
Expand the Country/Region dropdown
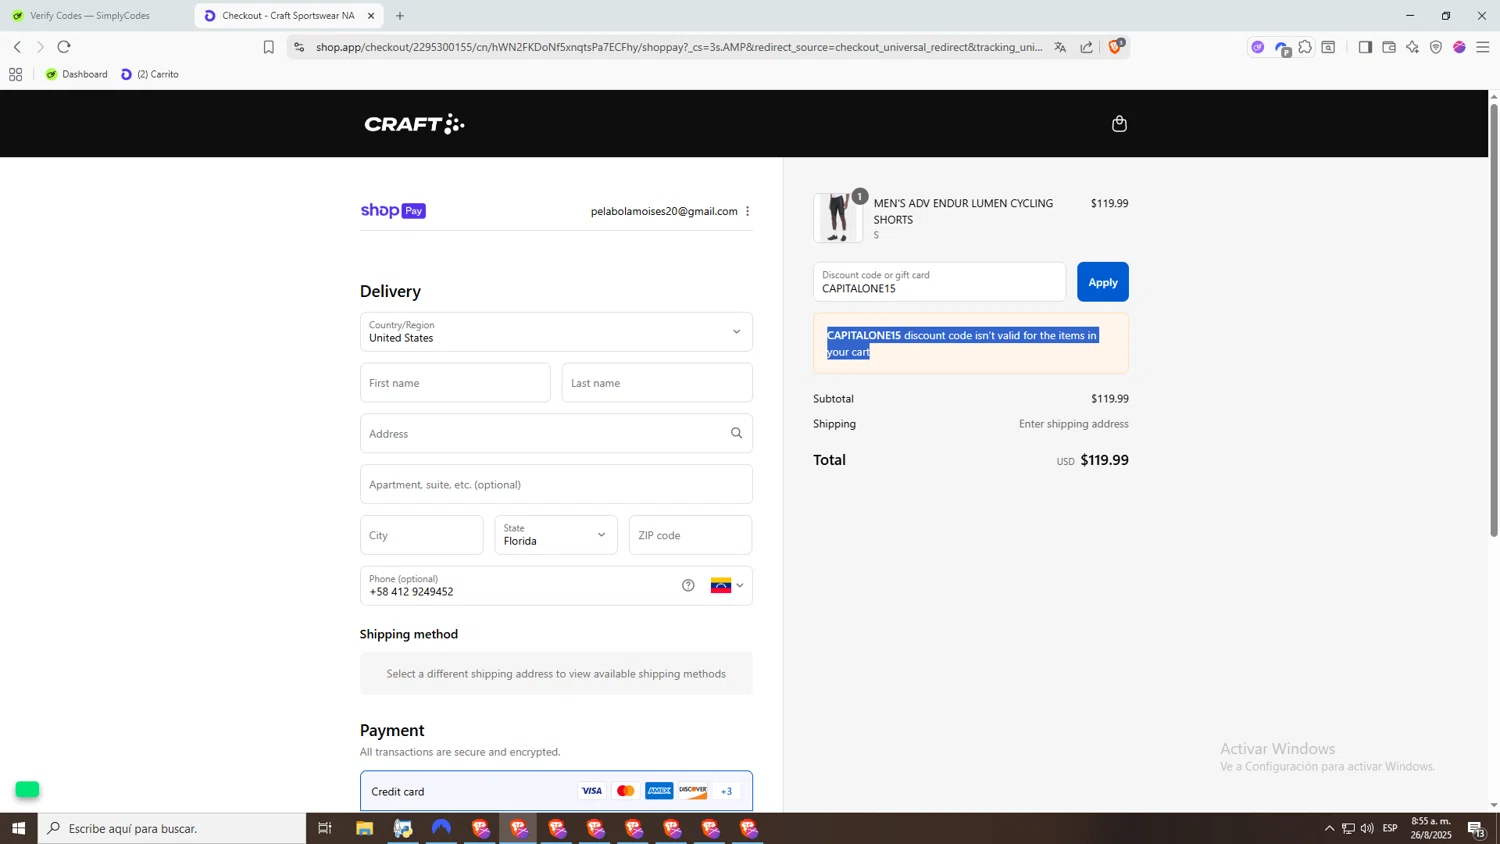556,332
